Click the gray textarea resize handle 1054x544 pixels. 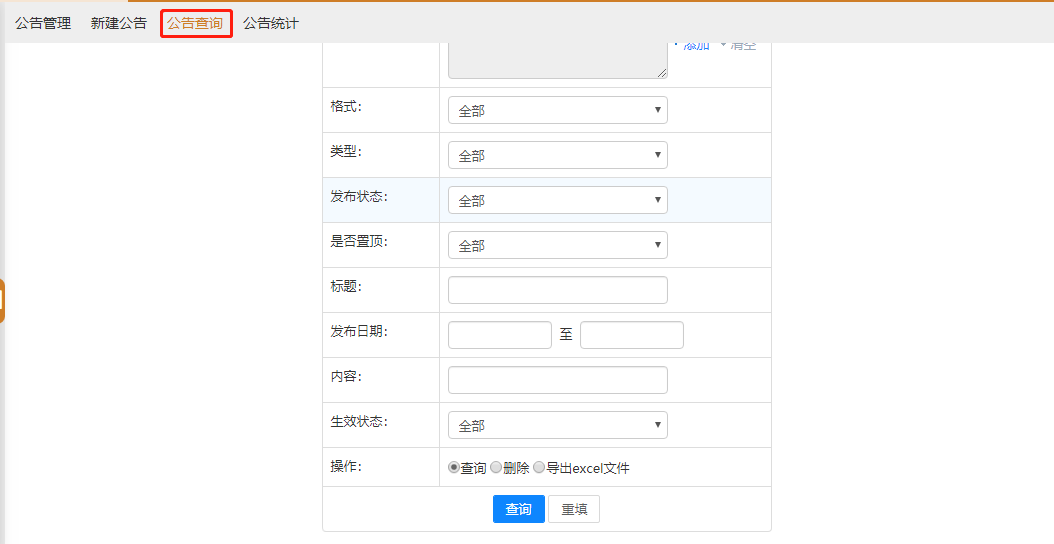pyautogui.click(x=662, y=73)
